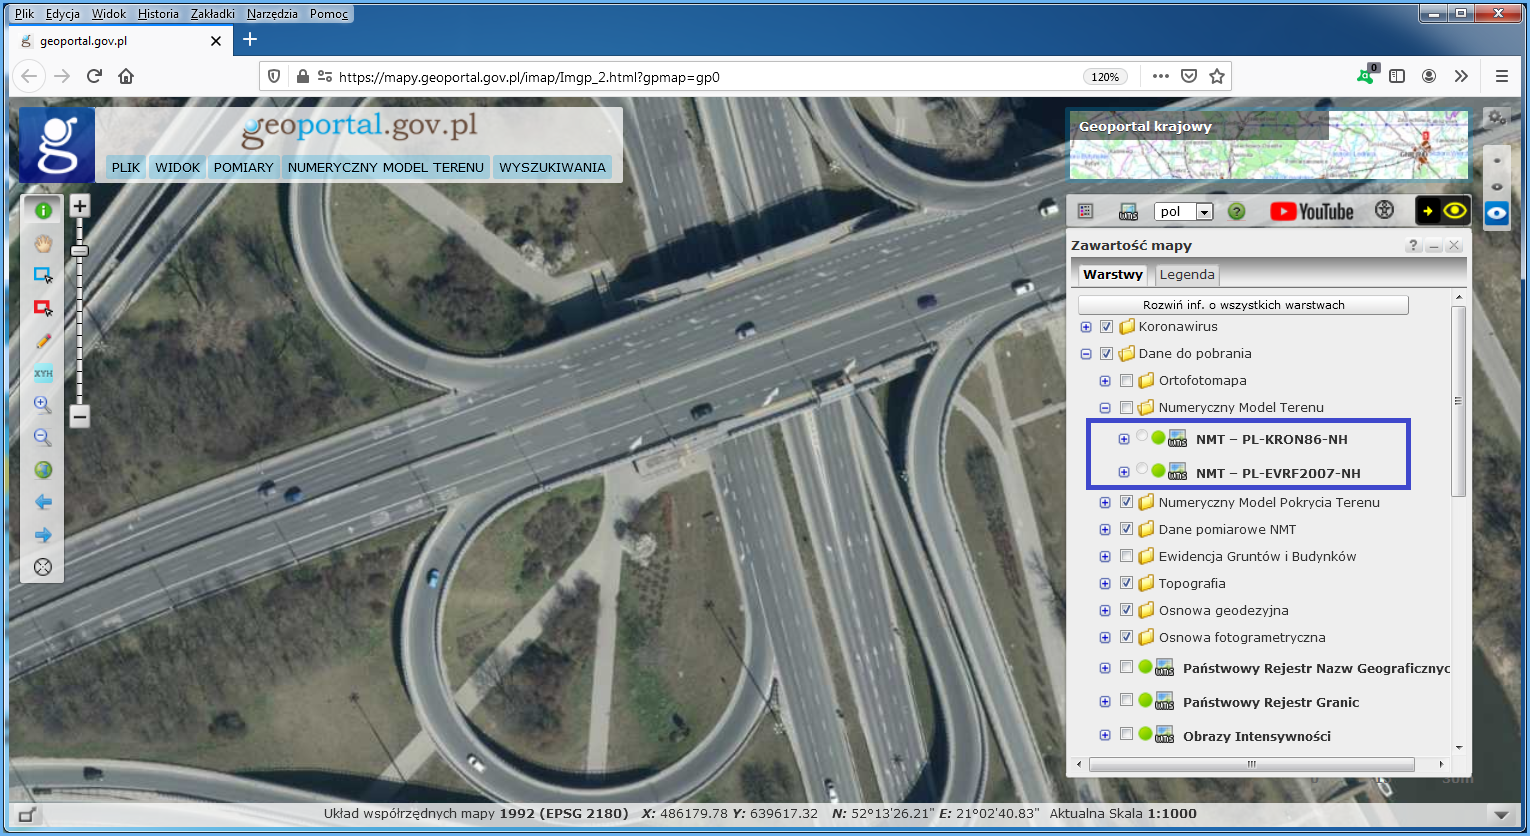Expand the Koronawirus folder

tap(1086, 327)
